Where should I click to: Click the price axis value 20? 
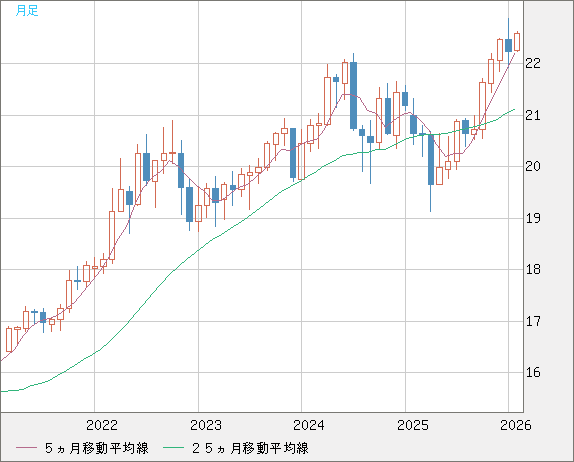click(x=533, y=166)
